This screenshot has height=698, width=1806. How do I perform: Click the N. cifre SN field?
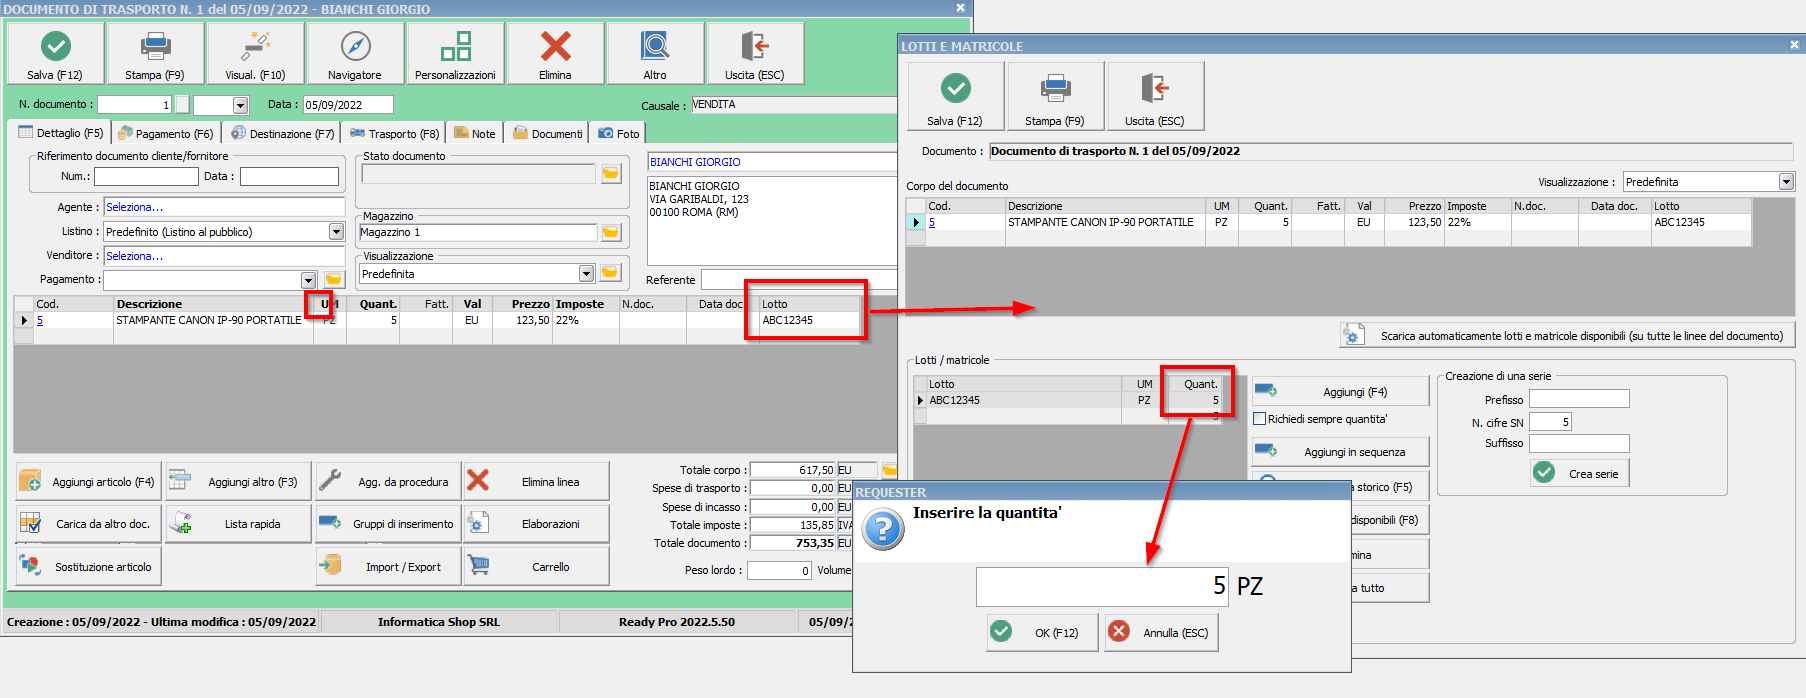1550,422
